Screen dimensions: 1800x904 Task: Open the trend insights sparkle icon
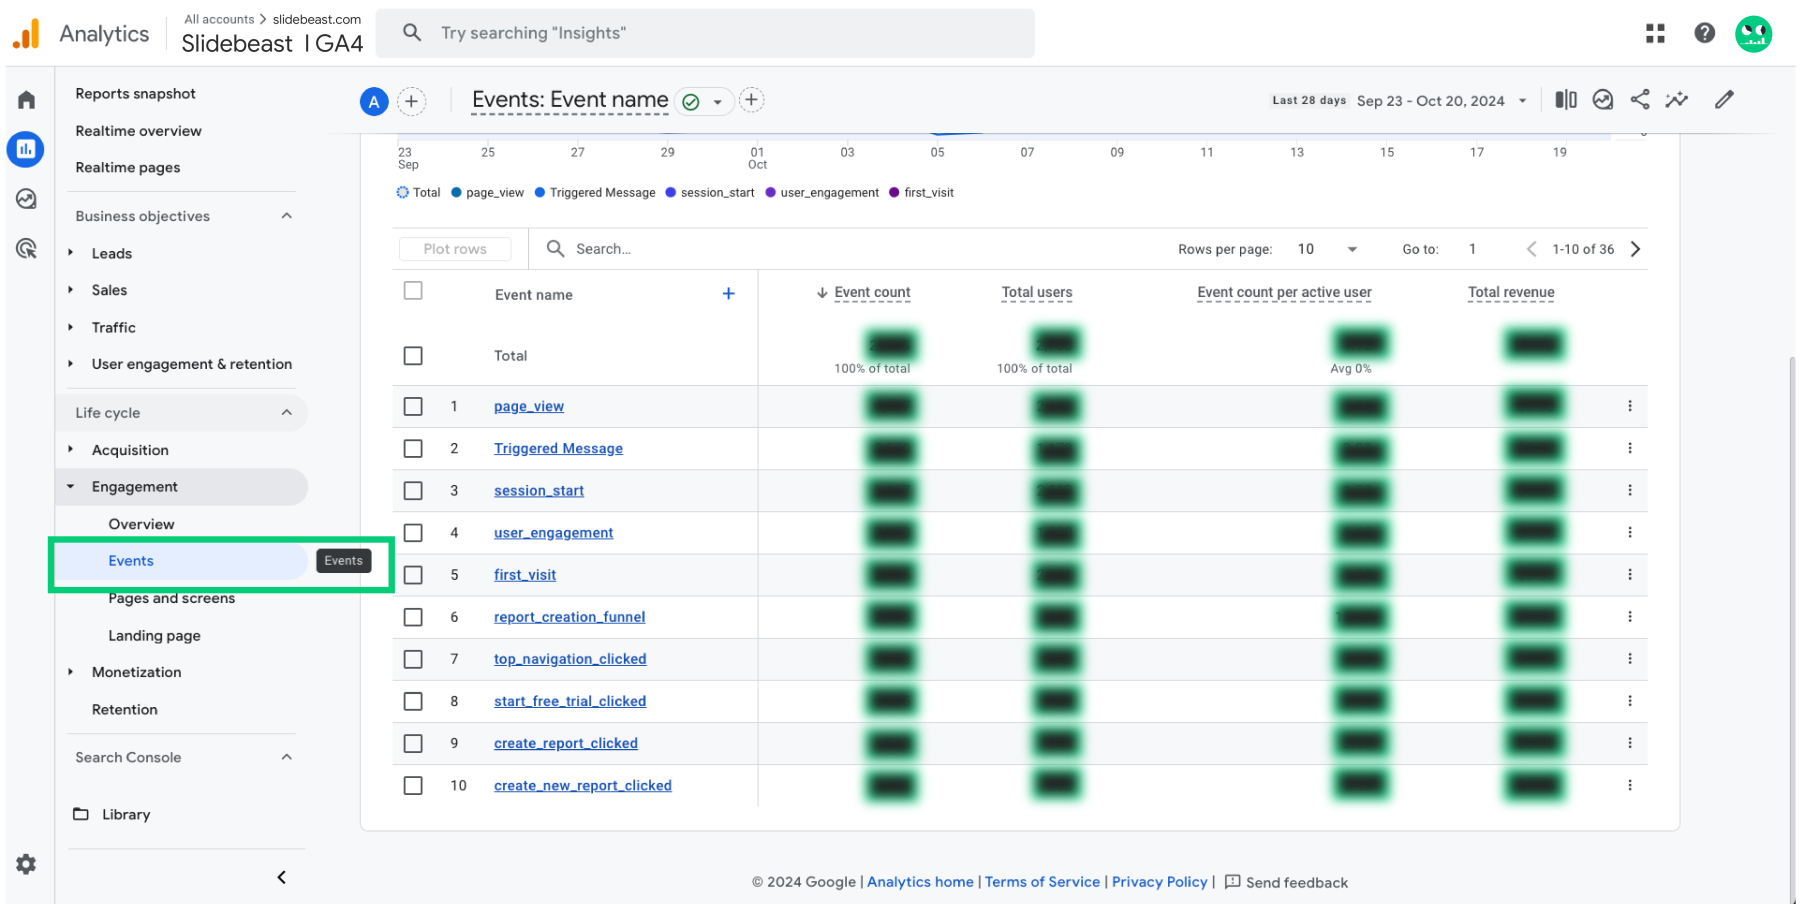(x=1677, y=99)
